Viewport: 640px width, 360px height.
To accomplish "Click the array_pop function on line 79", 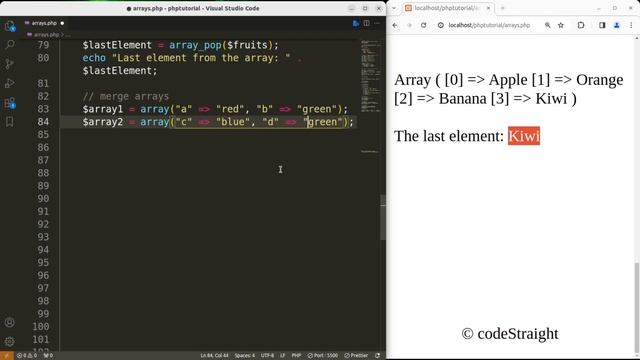I will coord(195,45).
